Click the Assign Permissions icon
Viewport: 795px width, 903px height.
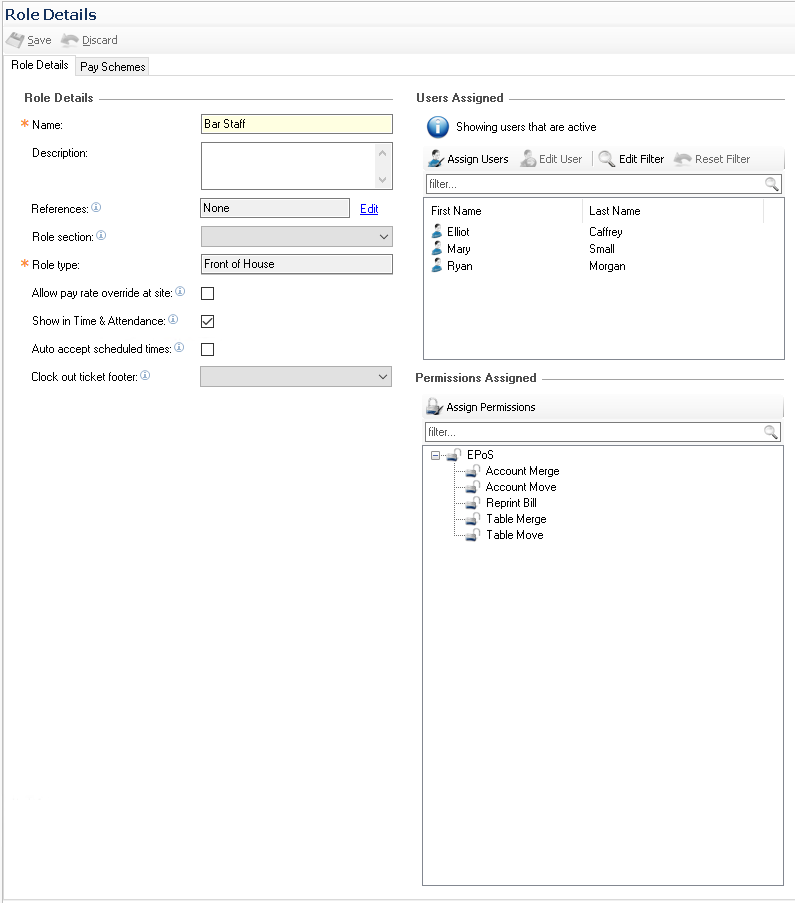pos(434,407)
